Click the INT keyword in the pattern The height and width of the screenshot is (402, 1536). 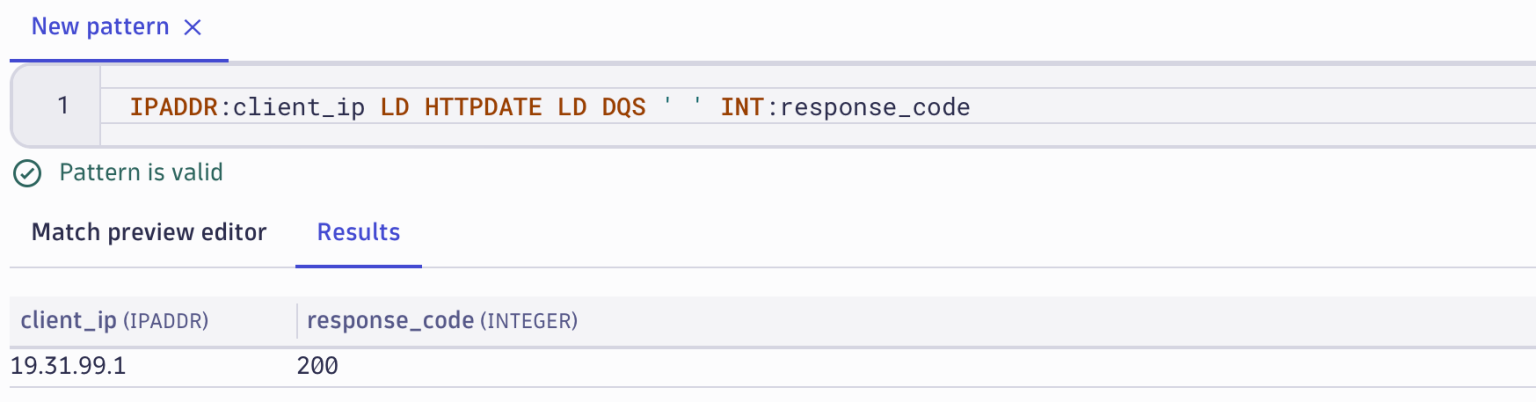click(742, 106)
